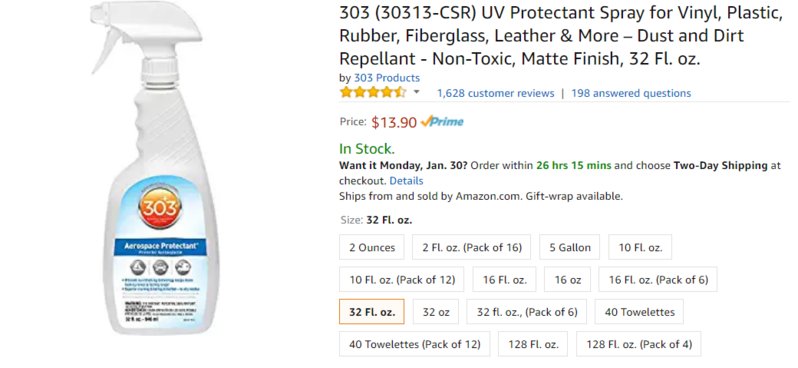Click the Prime logo badge
798x368 pixels.
coord(442,122)
